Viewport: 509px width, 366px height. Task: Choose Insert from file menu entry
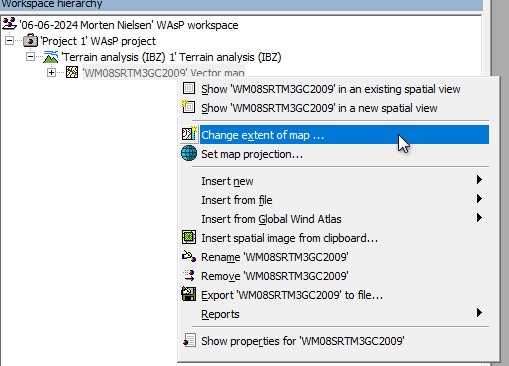click(335, 200)
